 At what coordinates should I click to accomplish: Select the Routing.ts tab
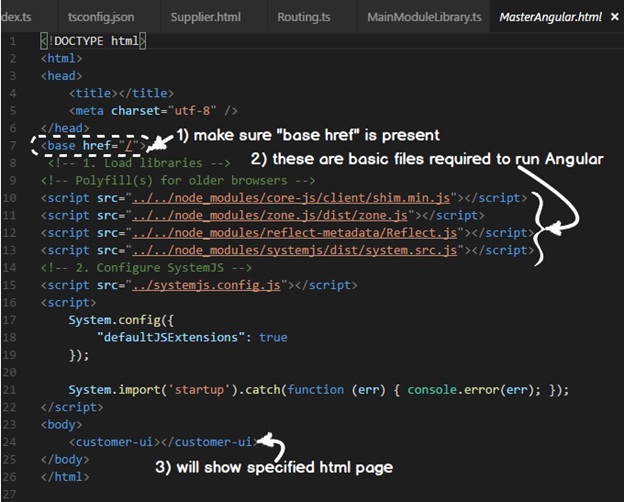coord(304,18)
